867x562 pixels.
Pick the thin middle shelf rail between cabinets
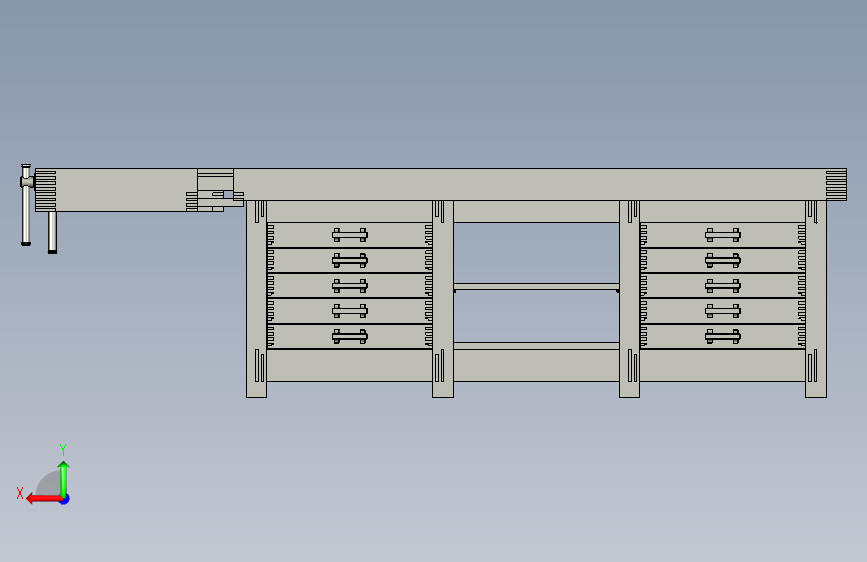(536, 287)
